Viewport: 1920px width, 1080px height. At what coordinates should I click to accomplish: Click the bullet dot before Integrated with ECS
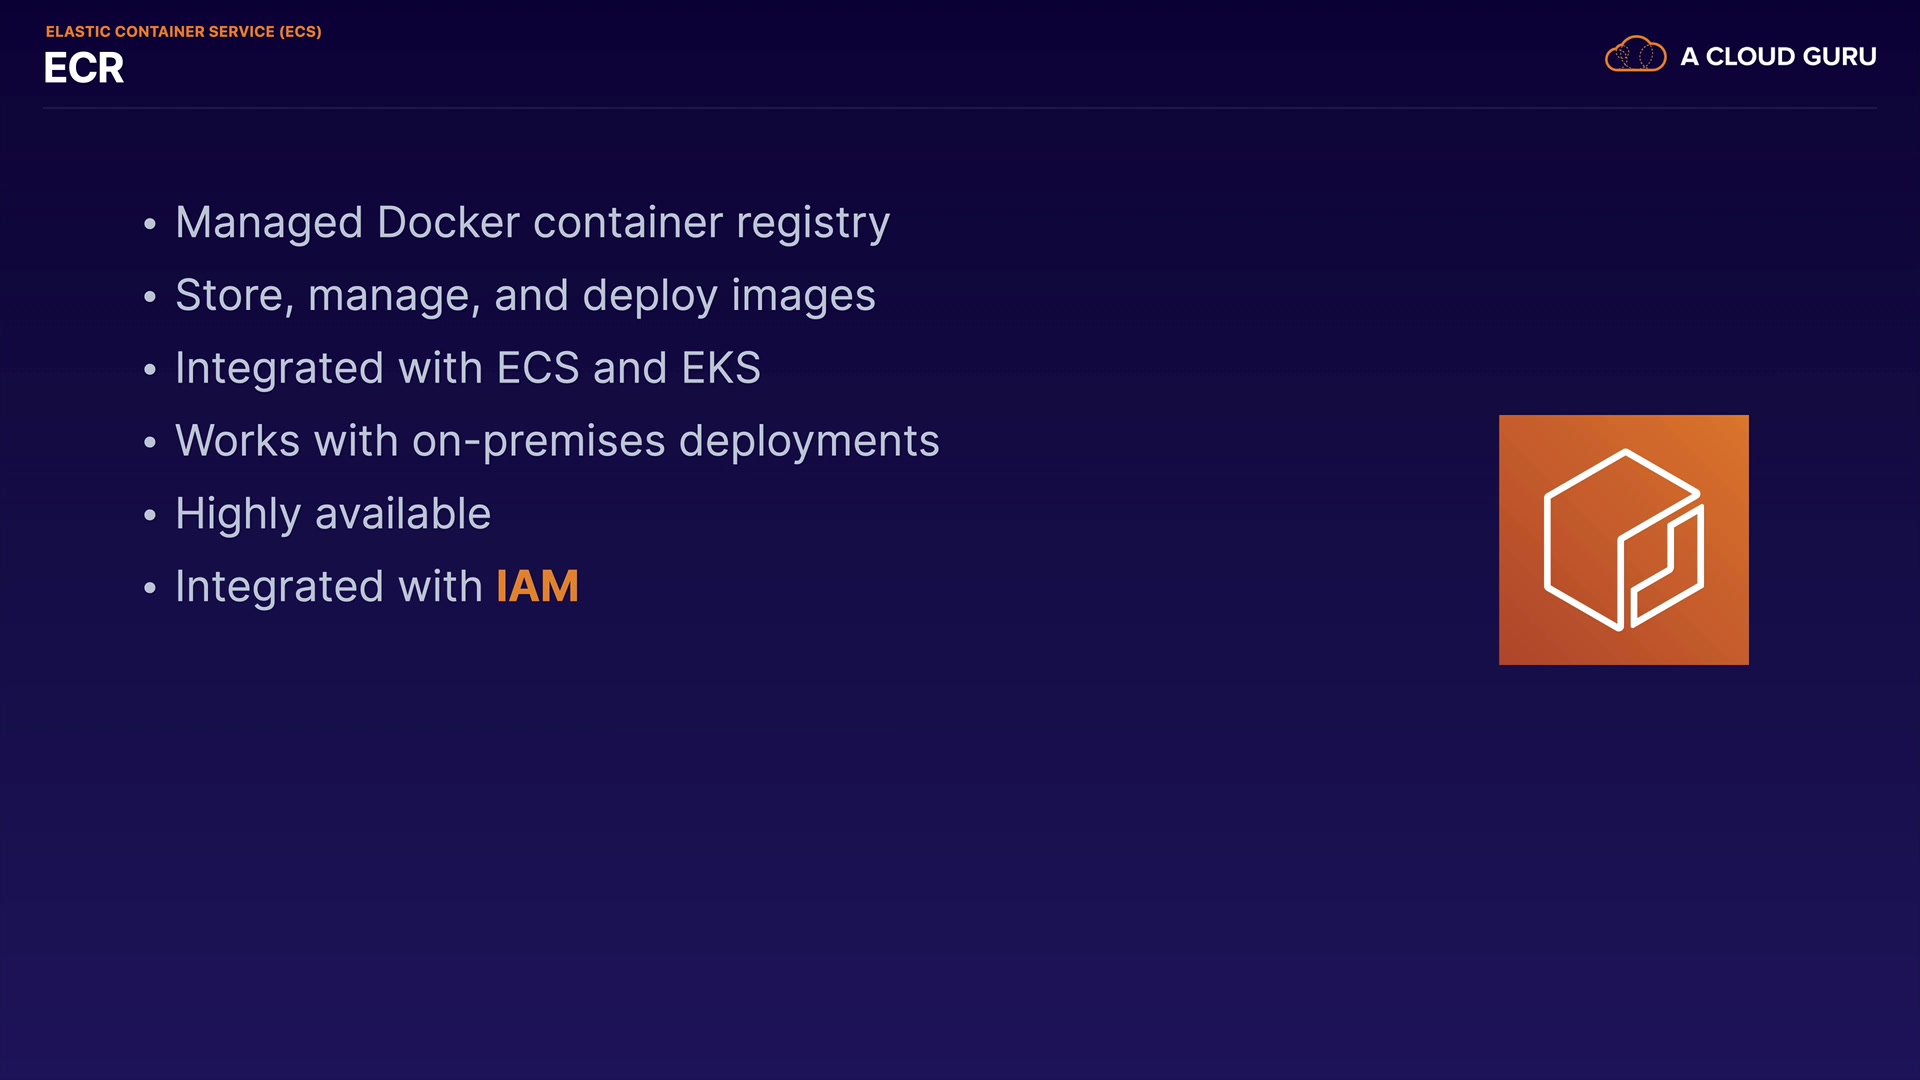(x=150, y=370)
